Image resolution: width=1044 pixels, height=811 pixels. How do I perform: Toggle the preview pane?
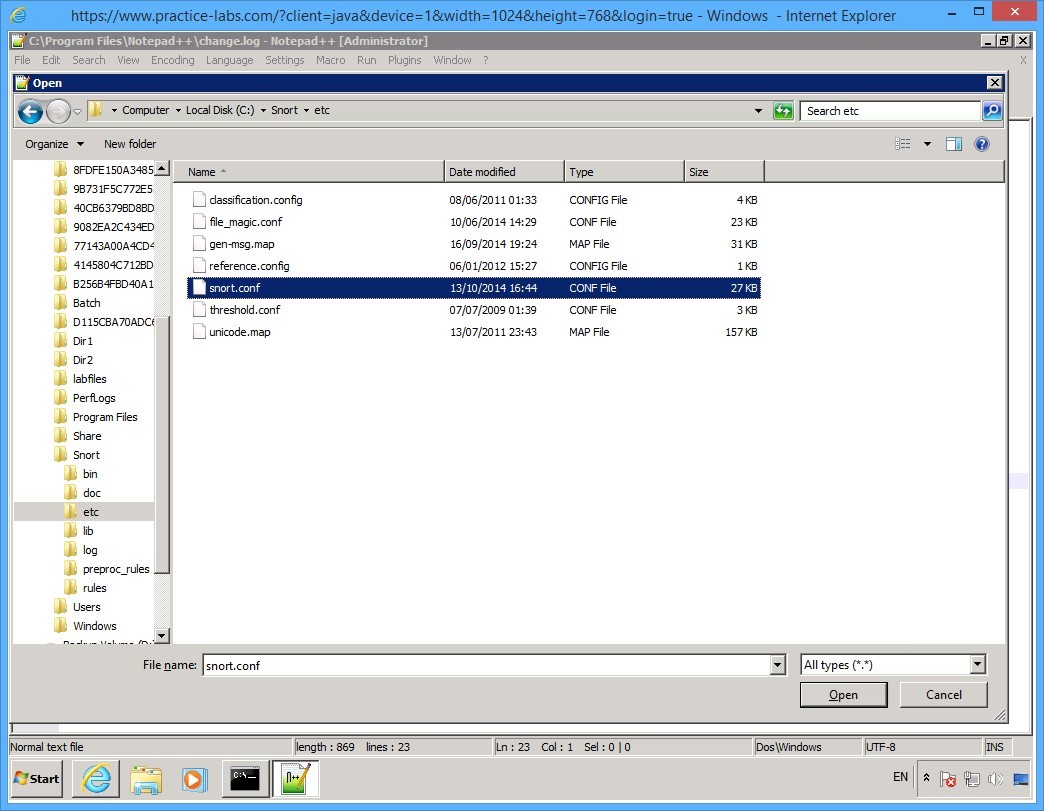point(953,143)
